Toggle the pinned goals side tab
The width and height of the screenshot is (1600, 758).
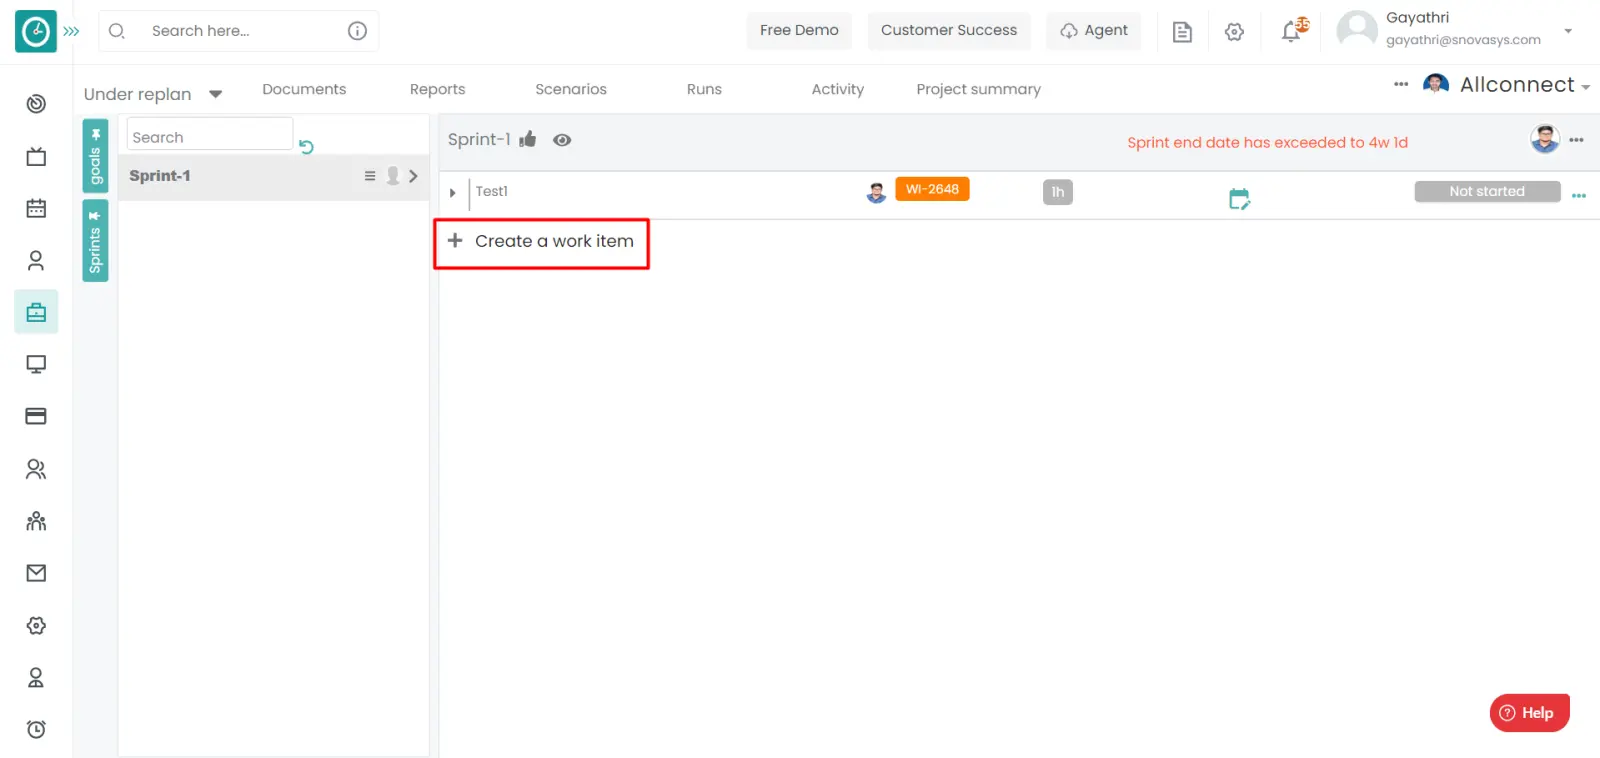pos(95,156)
